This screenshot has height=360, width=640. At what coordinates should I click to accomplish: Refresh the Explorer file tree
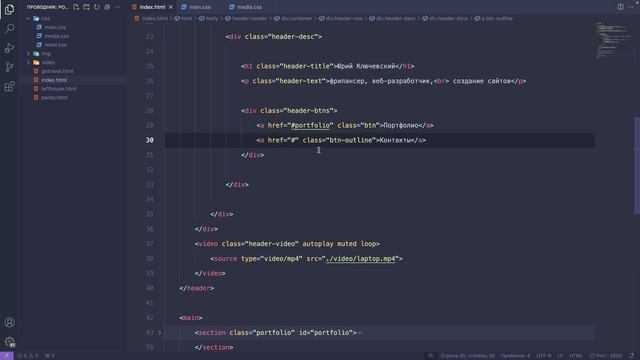pyautogui.click(x=97, y=7)
